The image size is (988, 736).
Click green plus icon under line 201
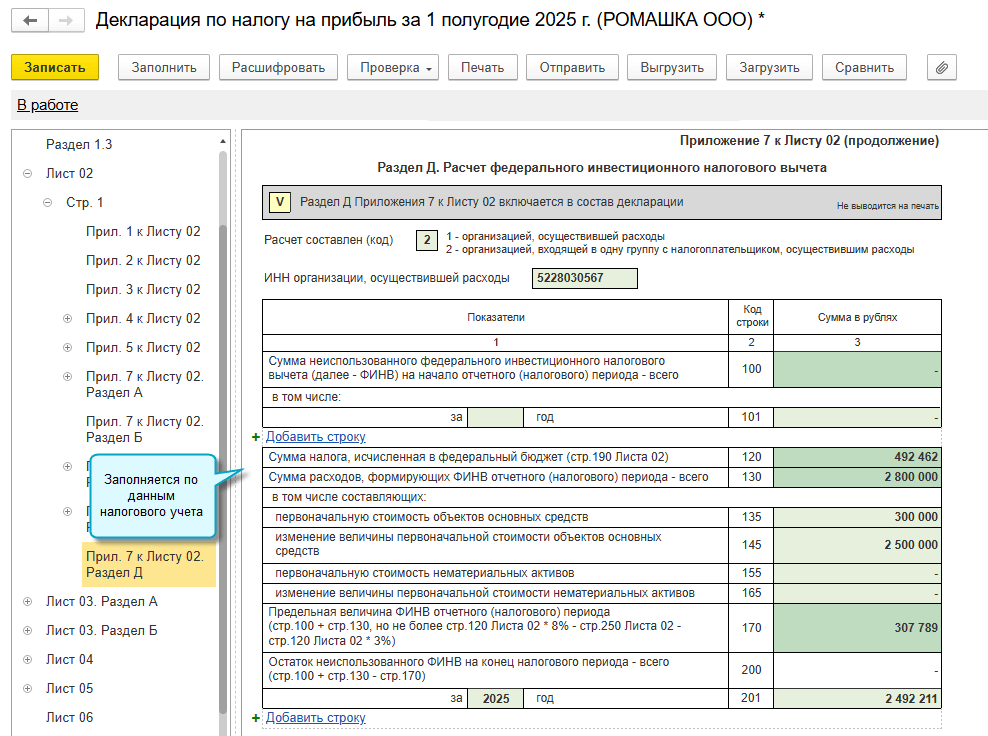[x=256, y=718]
